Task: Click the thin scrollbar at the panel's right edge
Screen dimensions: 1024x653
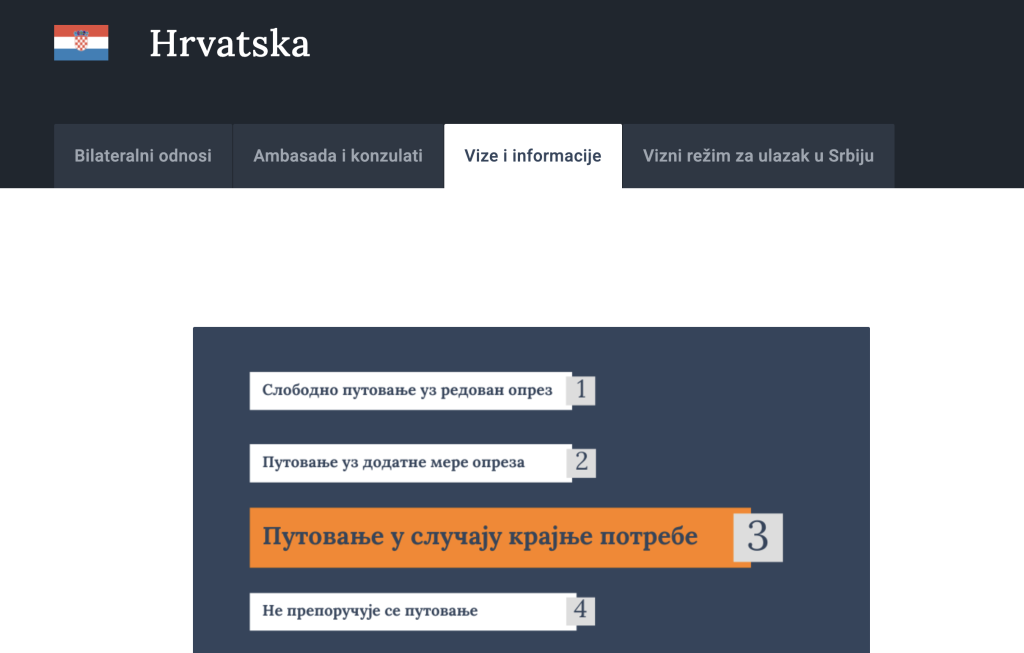Action: coord(866,490)
